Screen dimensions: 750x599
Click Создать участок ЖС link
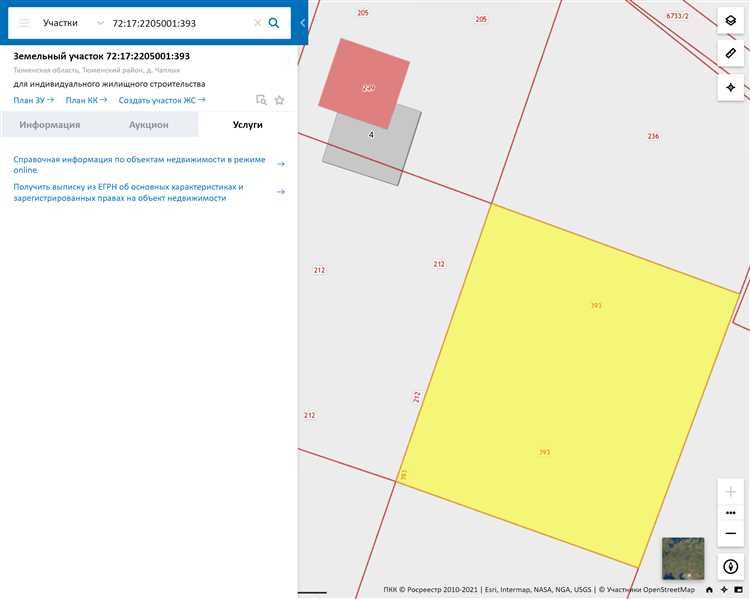click(161, 100)
